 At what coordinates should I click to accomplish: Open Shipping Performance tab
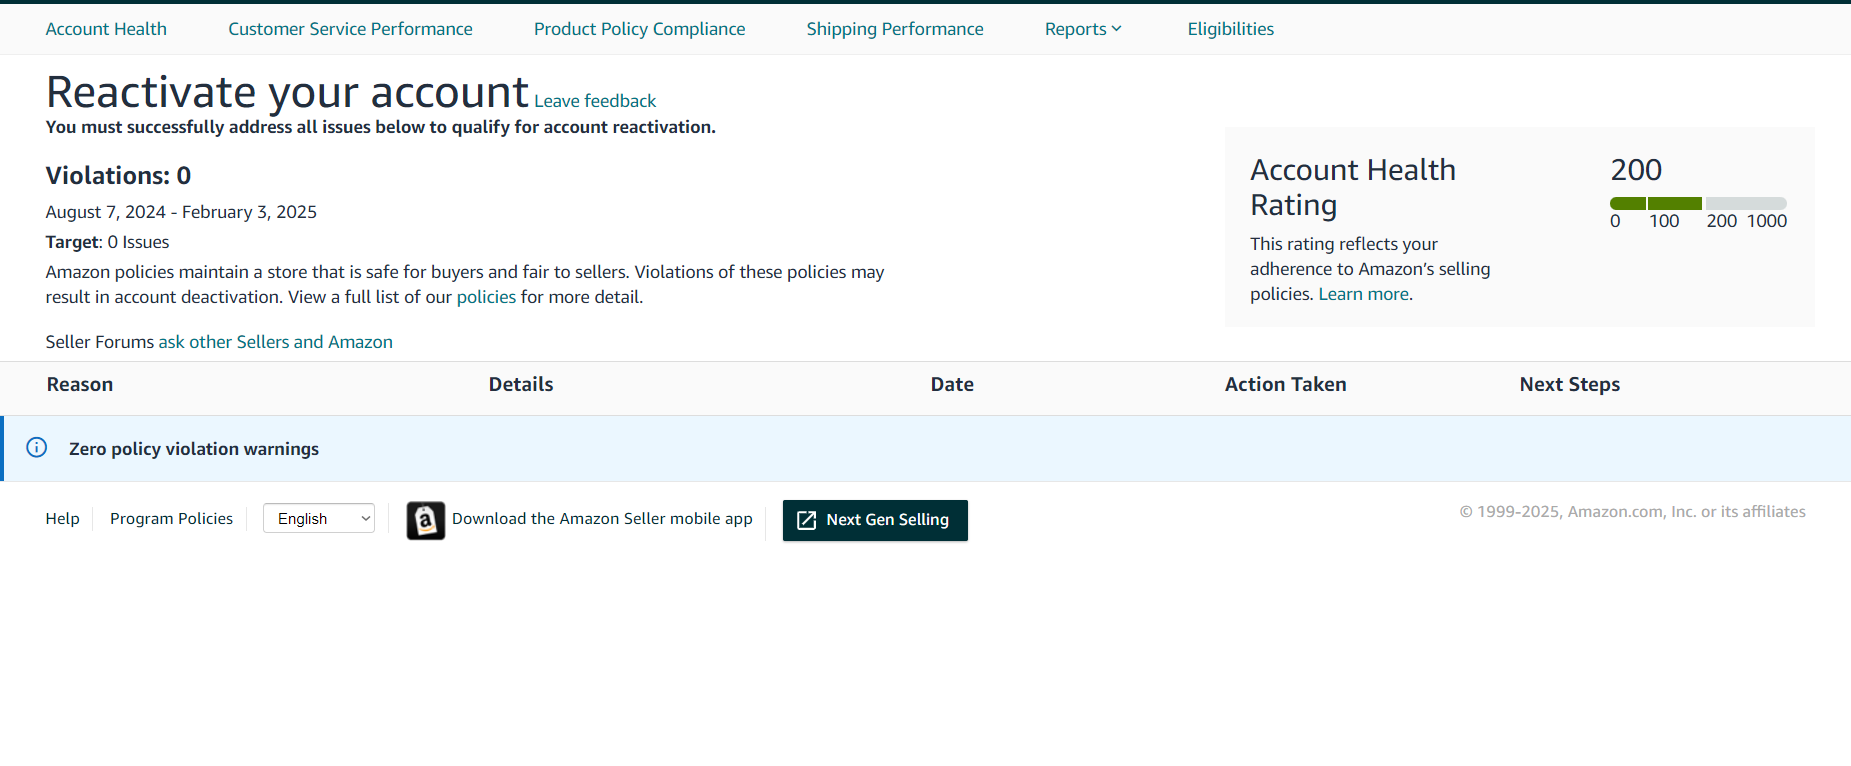[895, 29]
